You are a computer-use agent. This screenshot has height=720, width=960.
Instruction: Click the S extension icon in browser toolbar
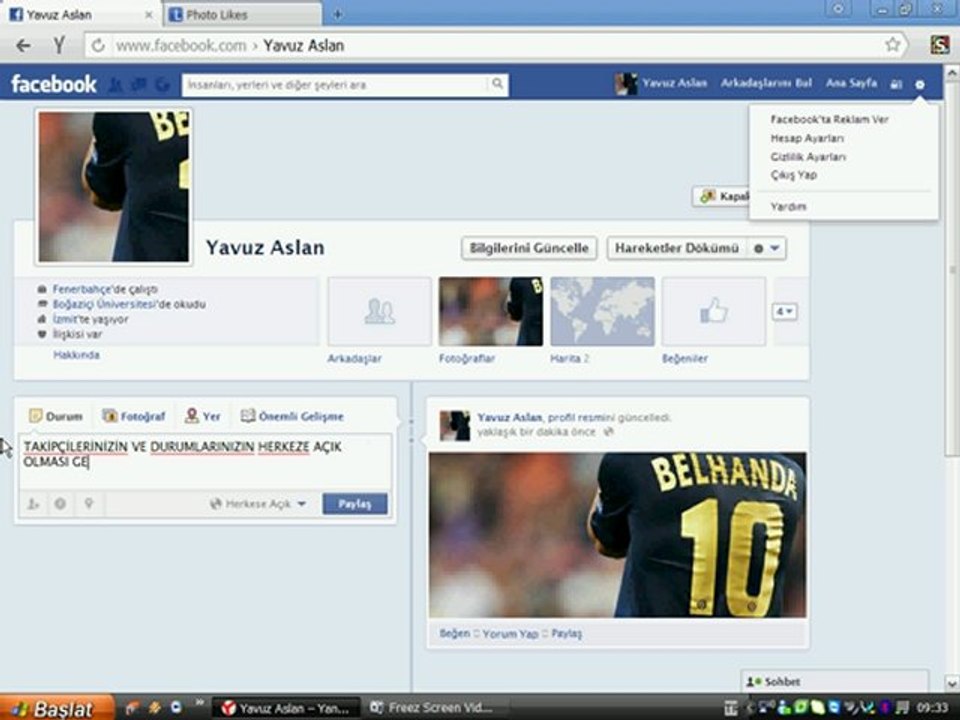(x=940, y=45)
